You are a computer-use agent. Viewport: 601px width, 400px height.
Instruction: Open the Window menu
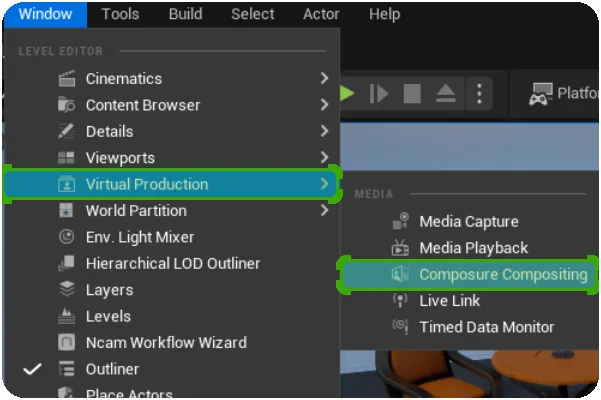(45, 14)
